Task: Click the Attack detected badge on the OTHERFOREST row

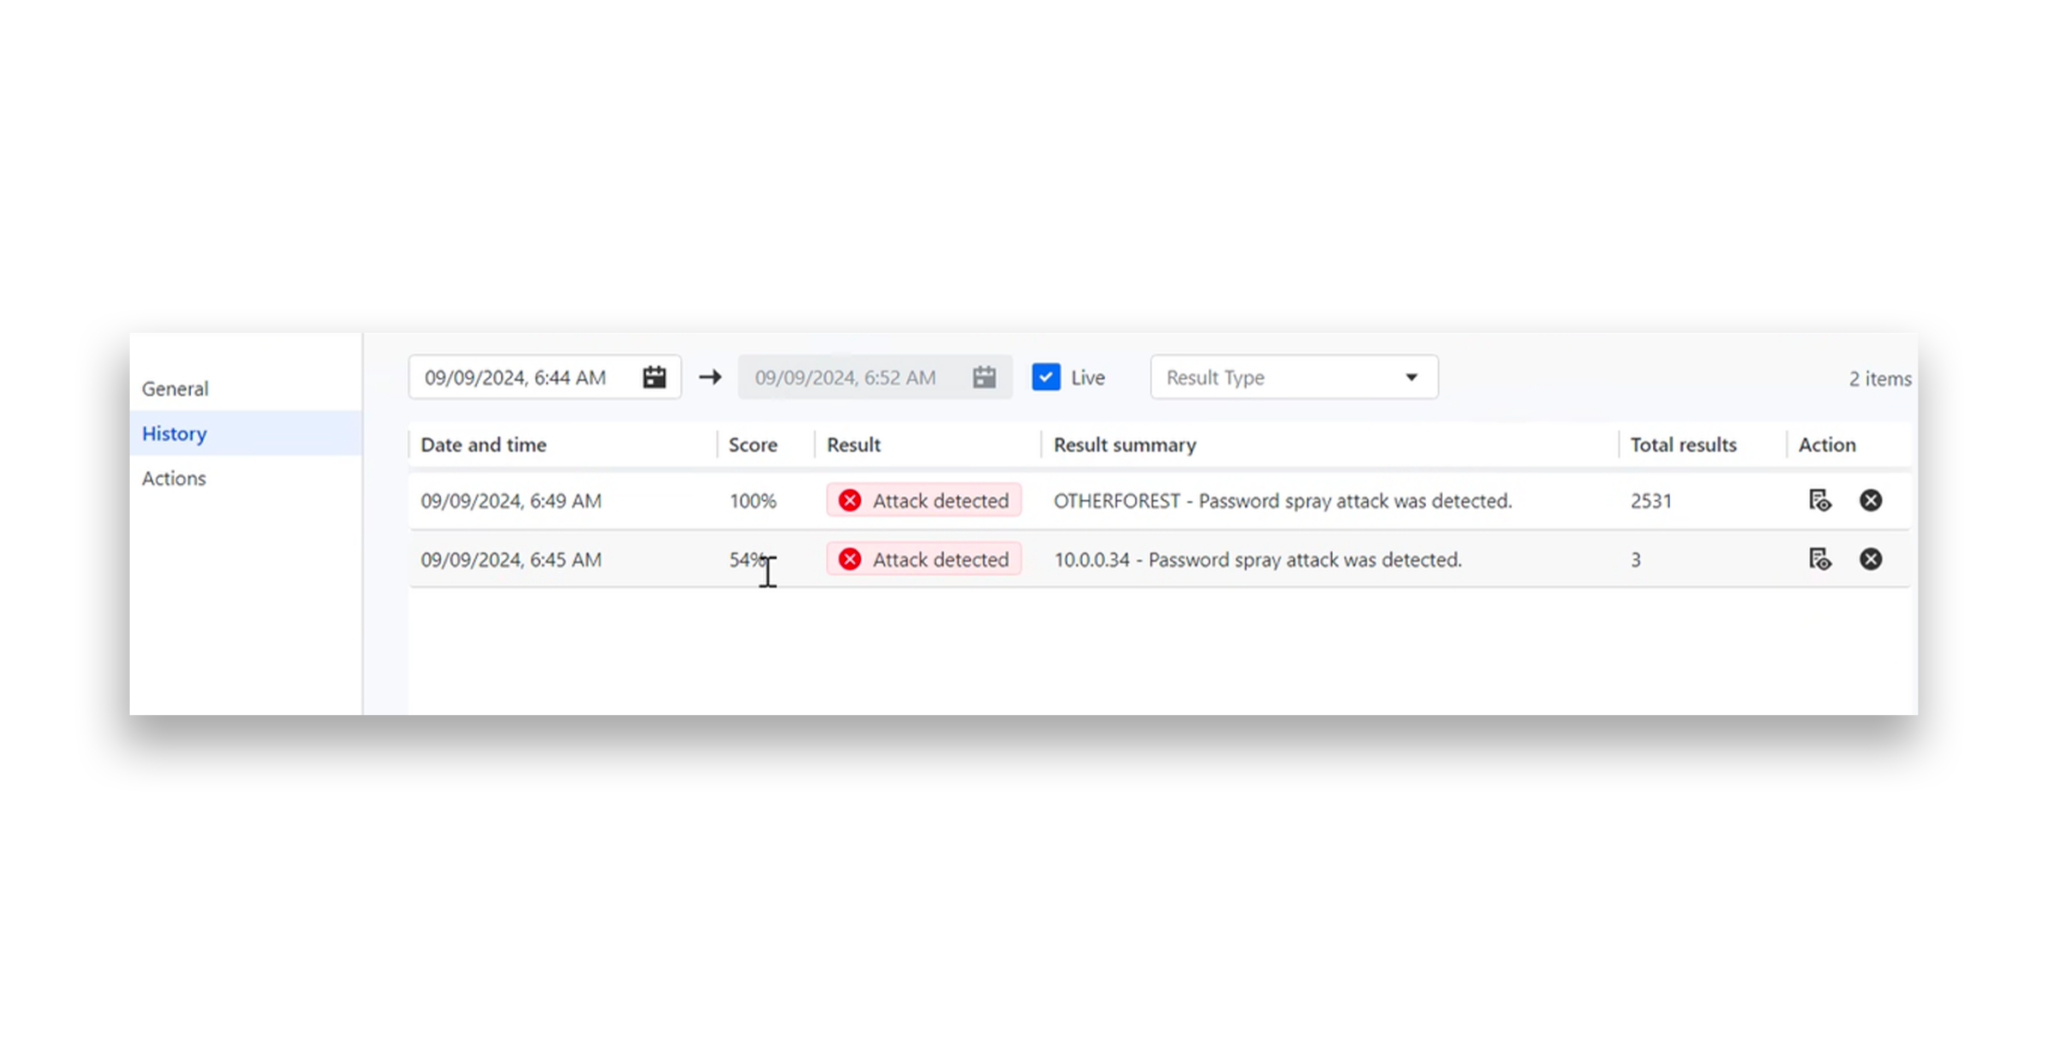Action: coord(923,500)
